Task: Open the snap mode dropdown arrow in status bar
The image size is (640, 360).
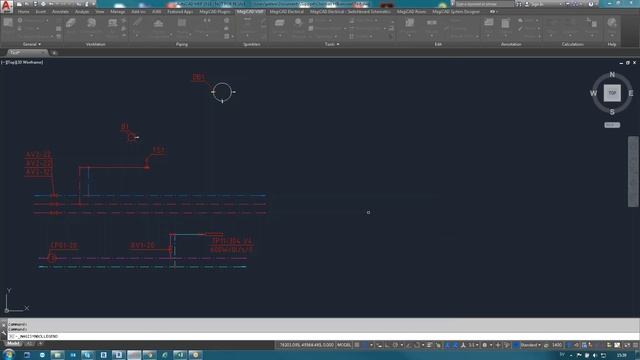Action: (371, 345)
